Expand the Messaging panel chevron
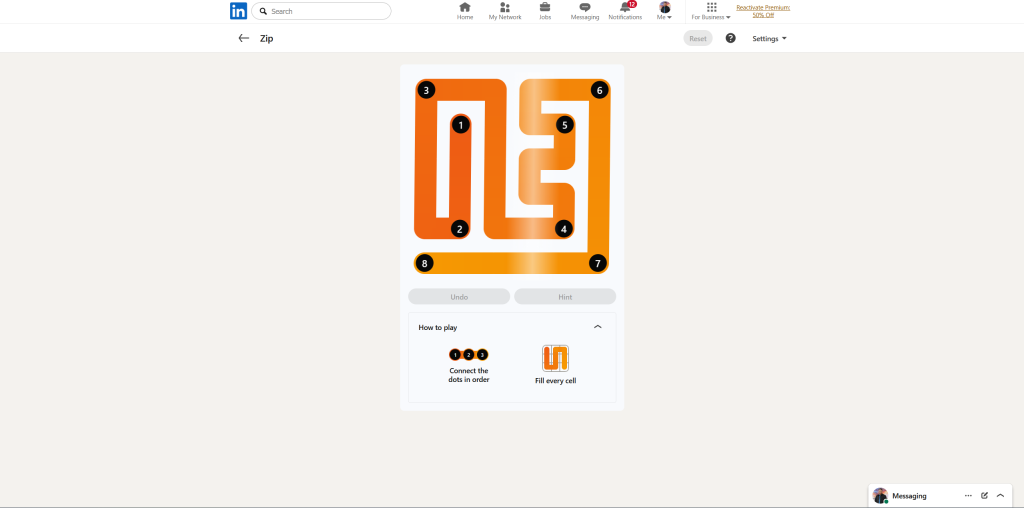The width and height of the screenshot is (1024, 508). [x=1000, y=495]
